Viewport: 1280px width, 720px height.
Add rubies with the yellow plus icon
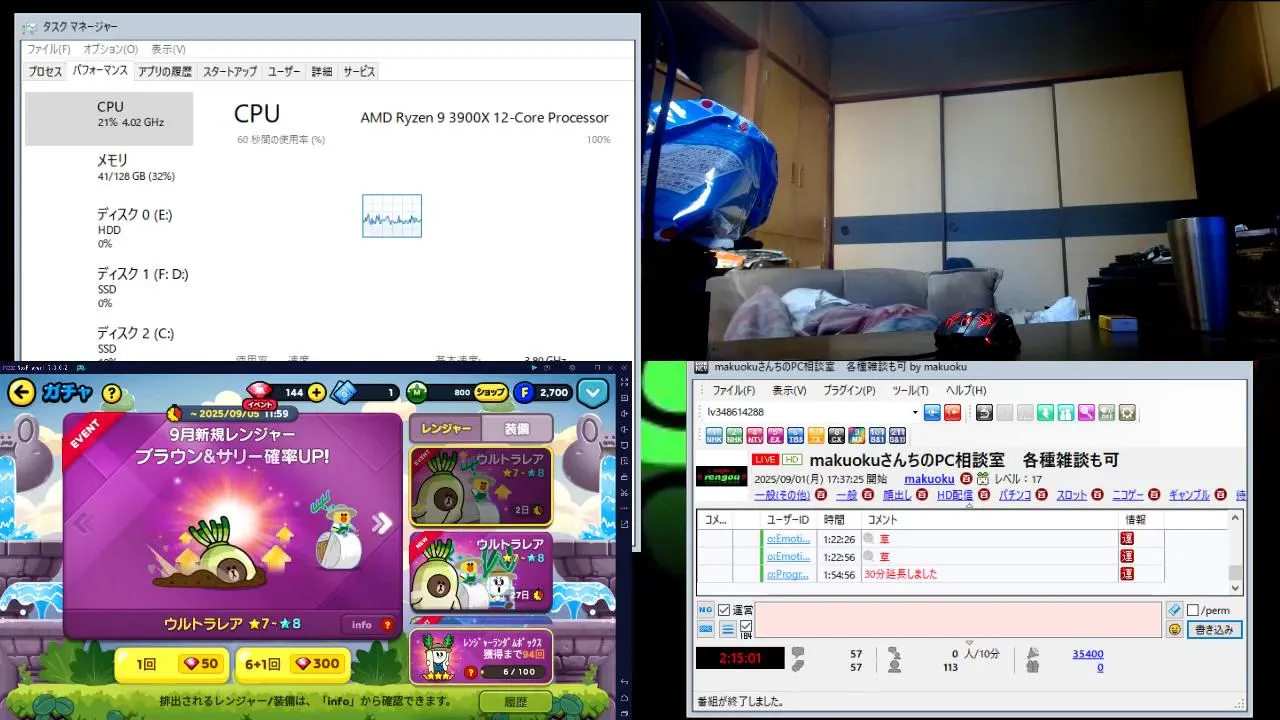[x=317, y=393]
